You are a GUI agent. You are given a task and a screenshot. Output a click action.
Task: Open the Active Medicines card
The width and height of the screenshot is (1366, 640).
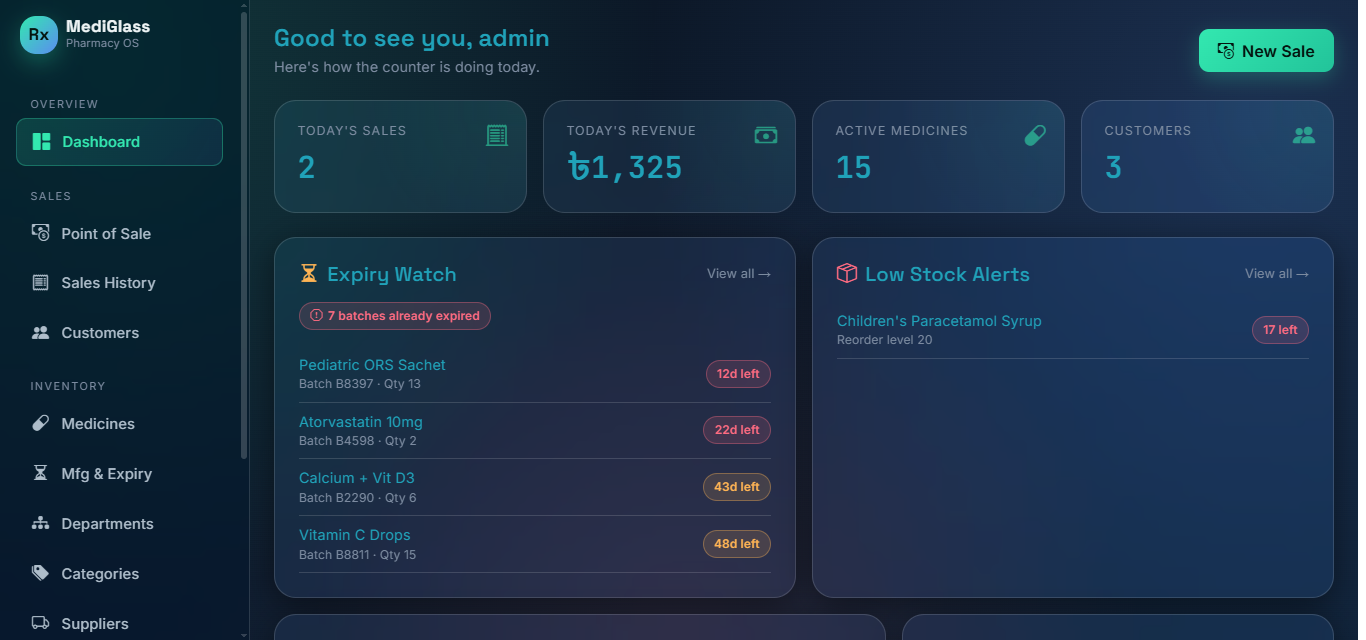pos(938,156)
